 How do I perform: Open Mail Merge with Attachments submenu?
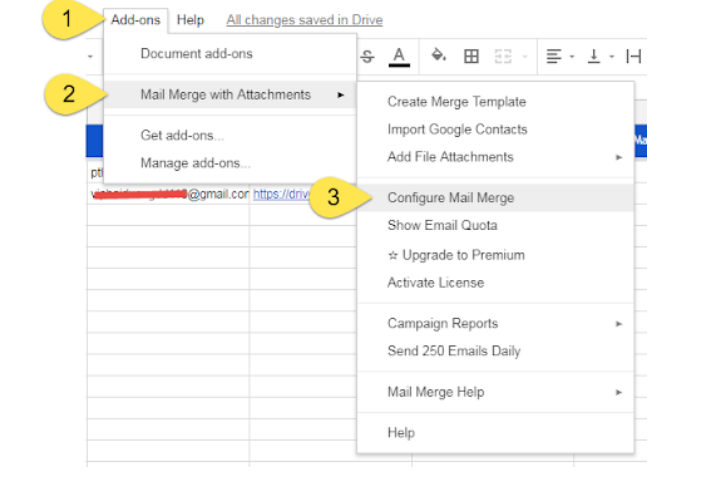pyautogui.click(x=230, y=95)
